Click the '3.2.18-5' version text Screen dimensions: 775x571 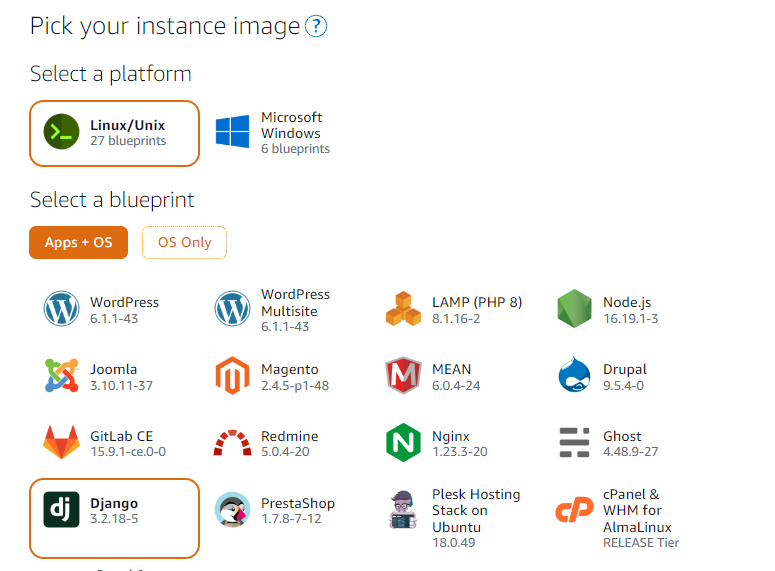(x=114, y=519)
